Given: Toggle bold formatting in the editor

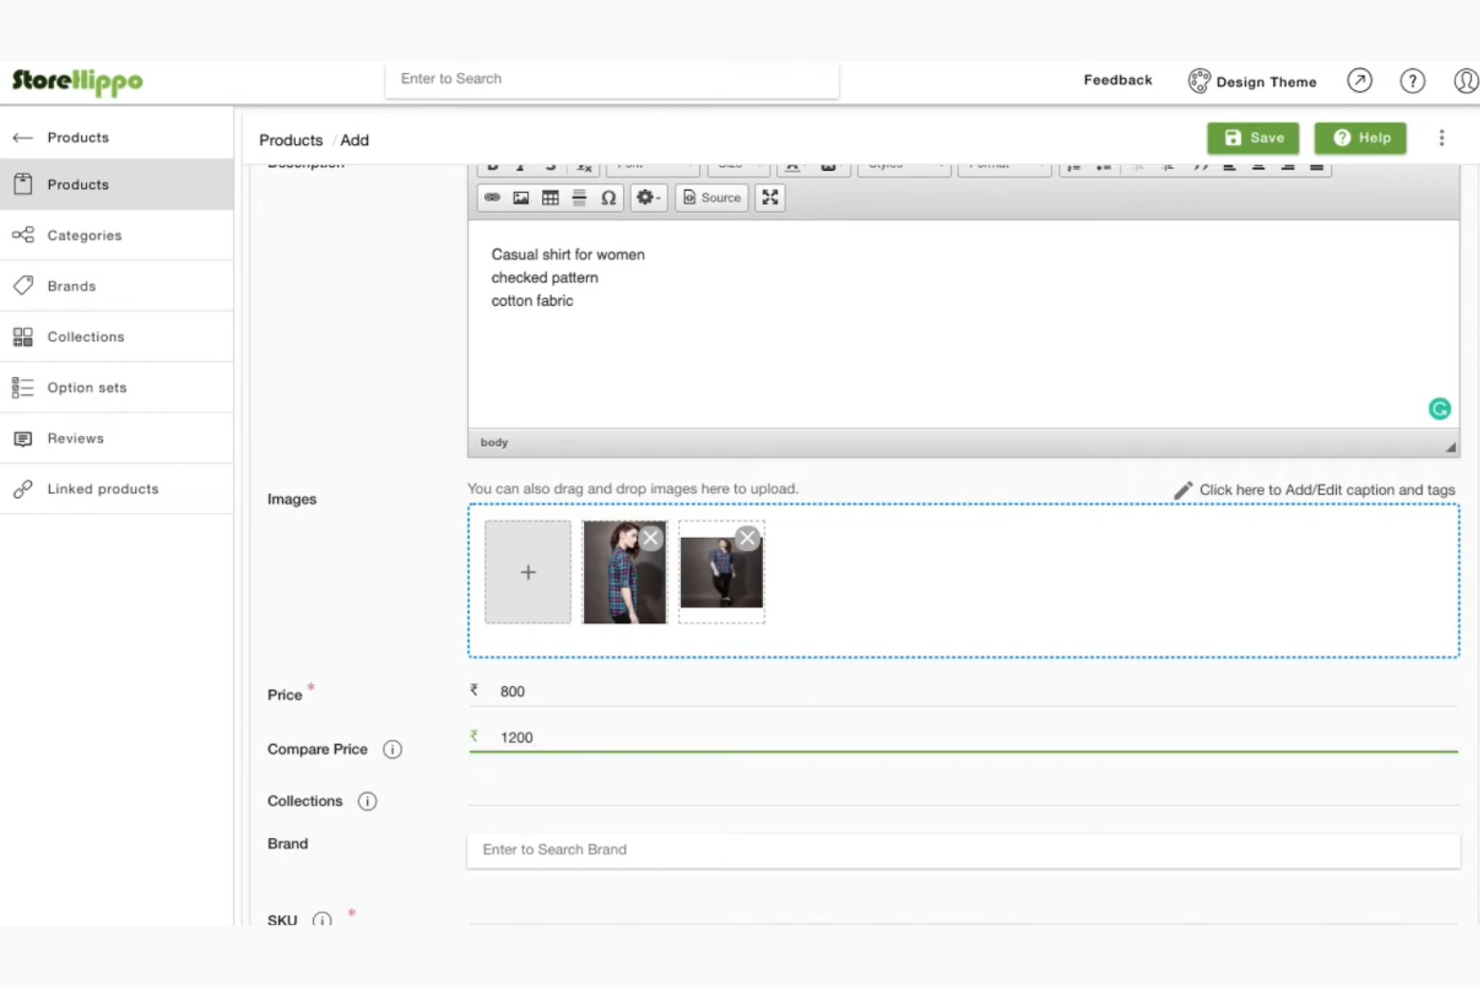Looking at the screenshot, I should [x=493, y=165].
